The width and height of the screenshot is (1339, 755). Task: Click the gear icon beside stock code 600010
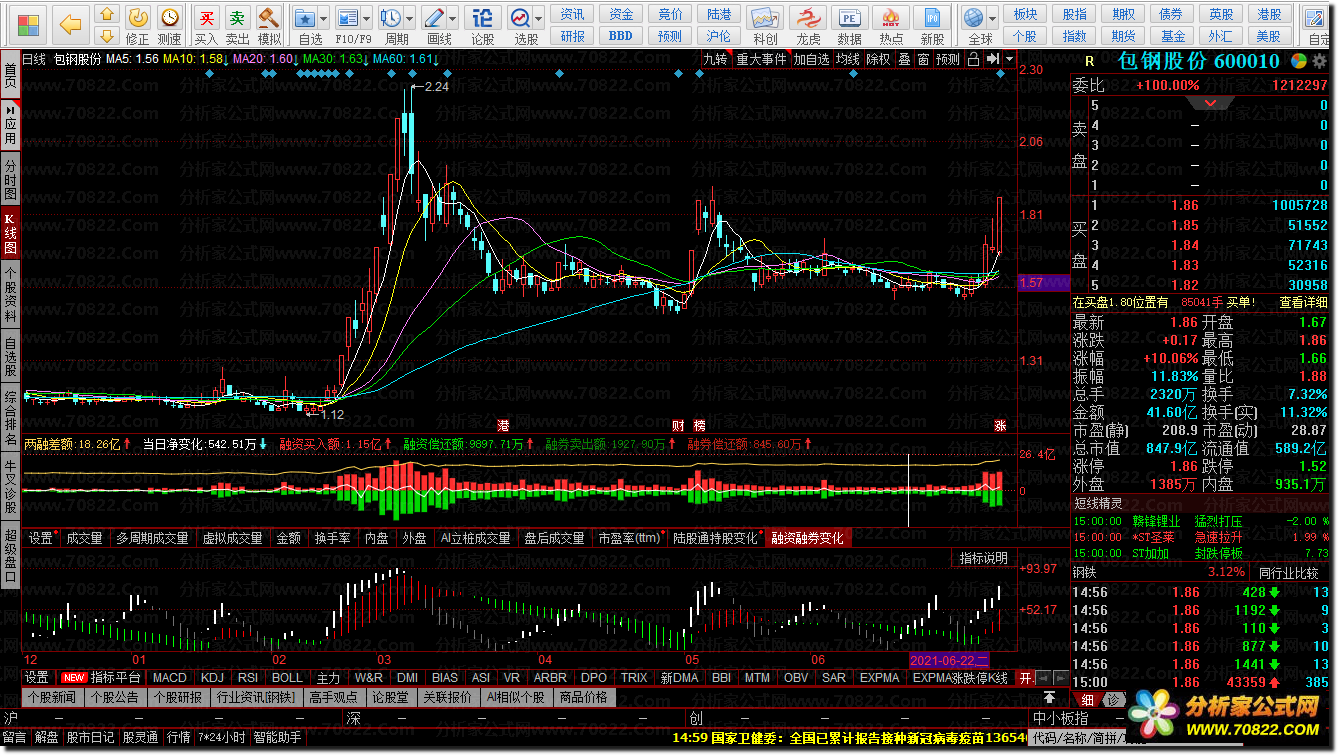point(1320,60)
